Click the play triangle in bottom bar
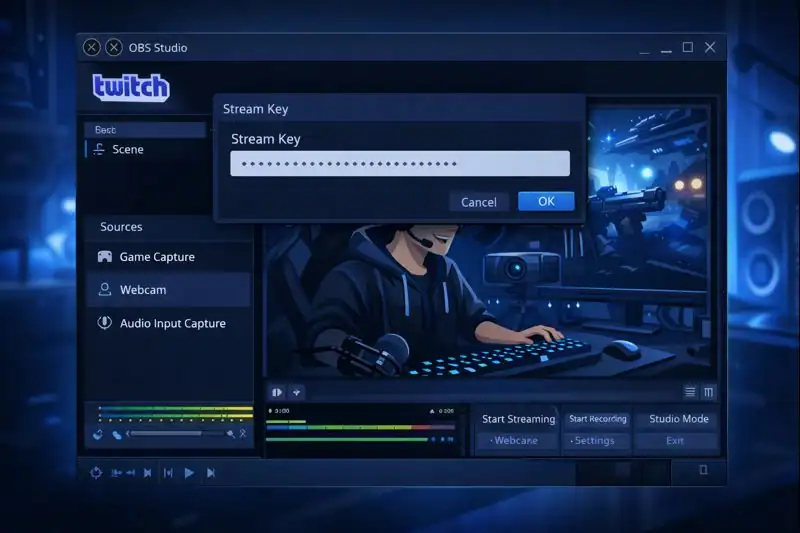Screen dimensions: 800x533 point(189,473)
